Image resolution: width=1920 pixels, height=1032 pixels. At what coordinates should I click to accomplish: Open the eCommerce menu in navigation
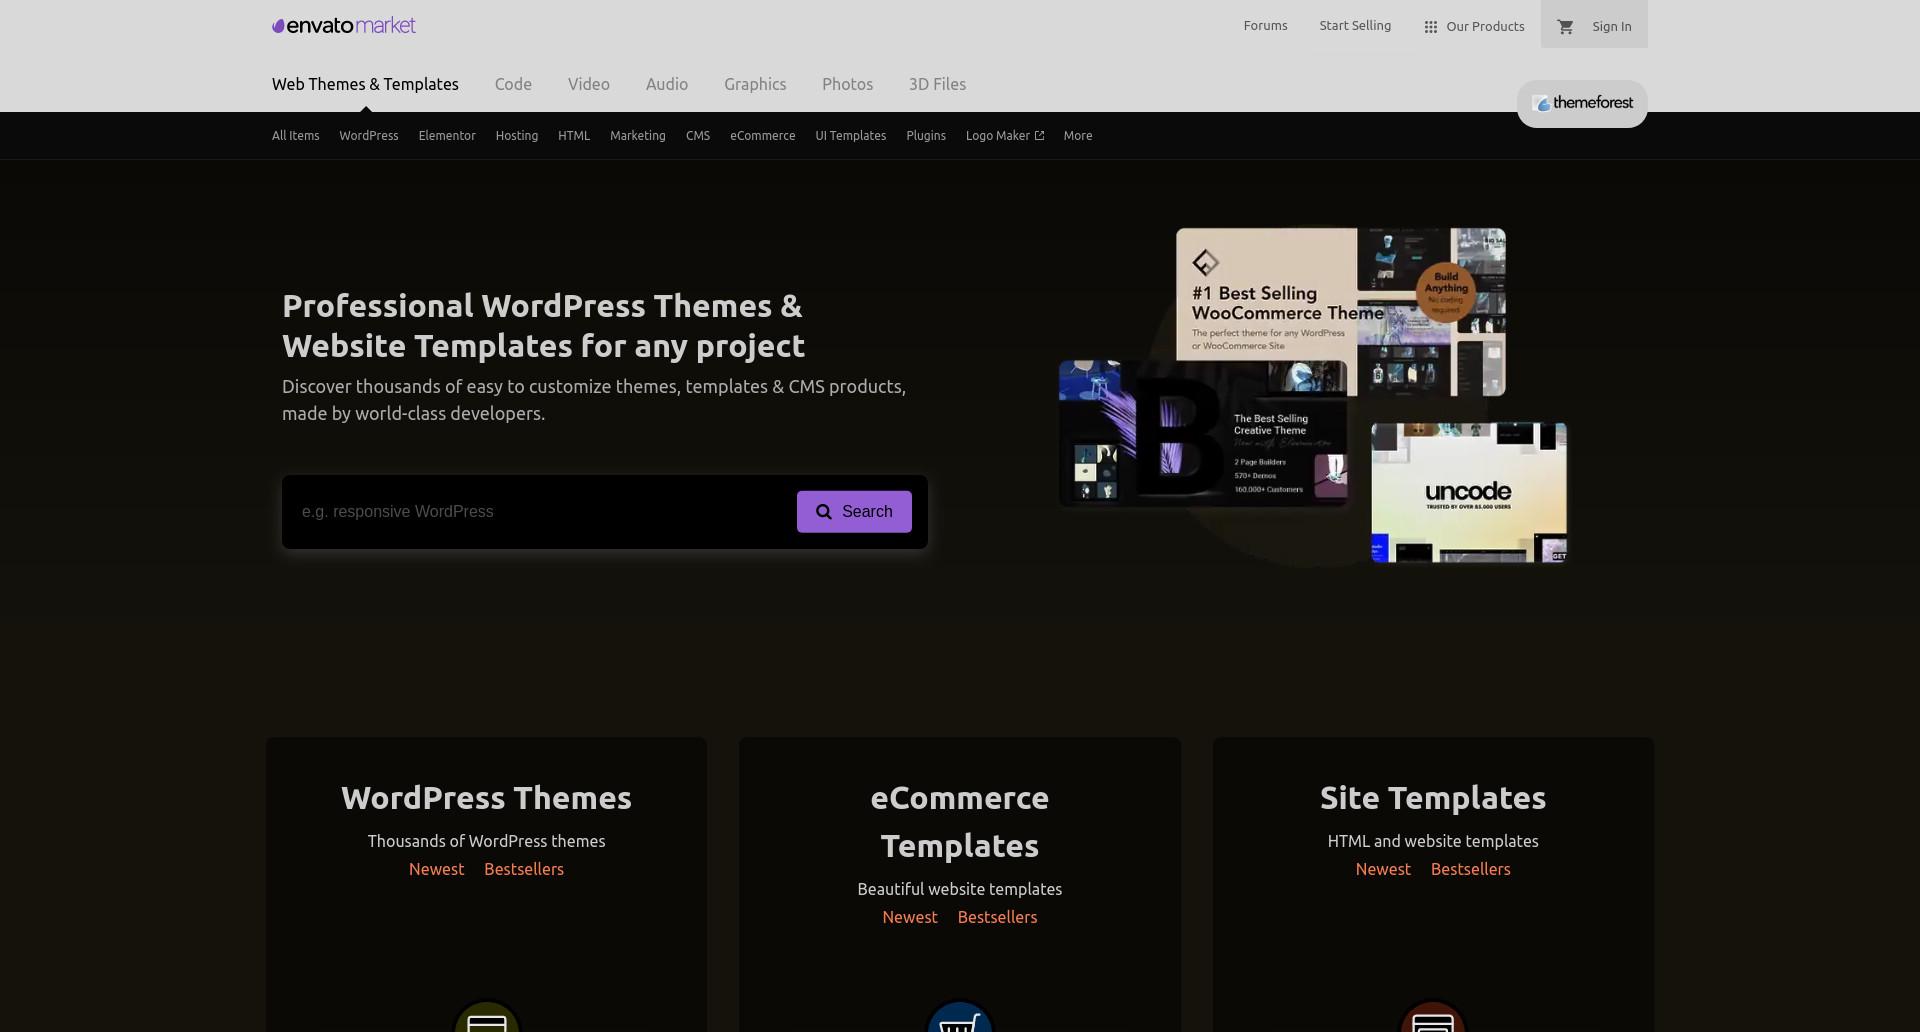pos(763,136)
